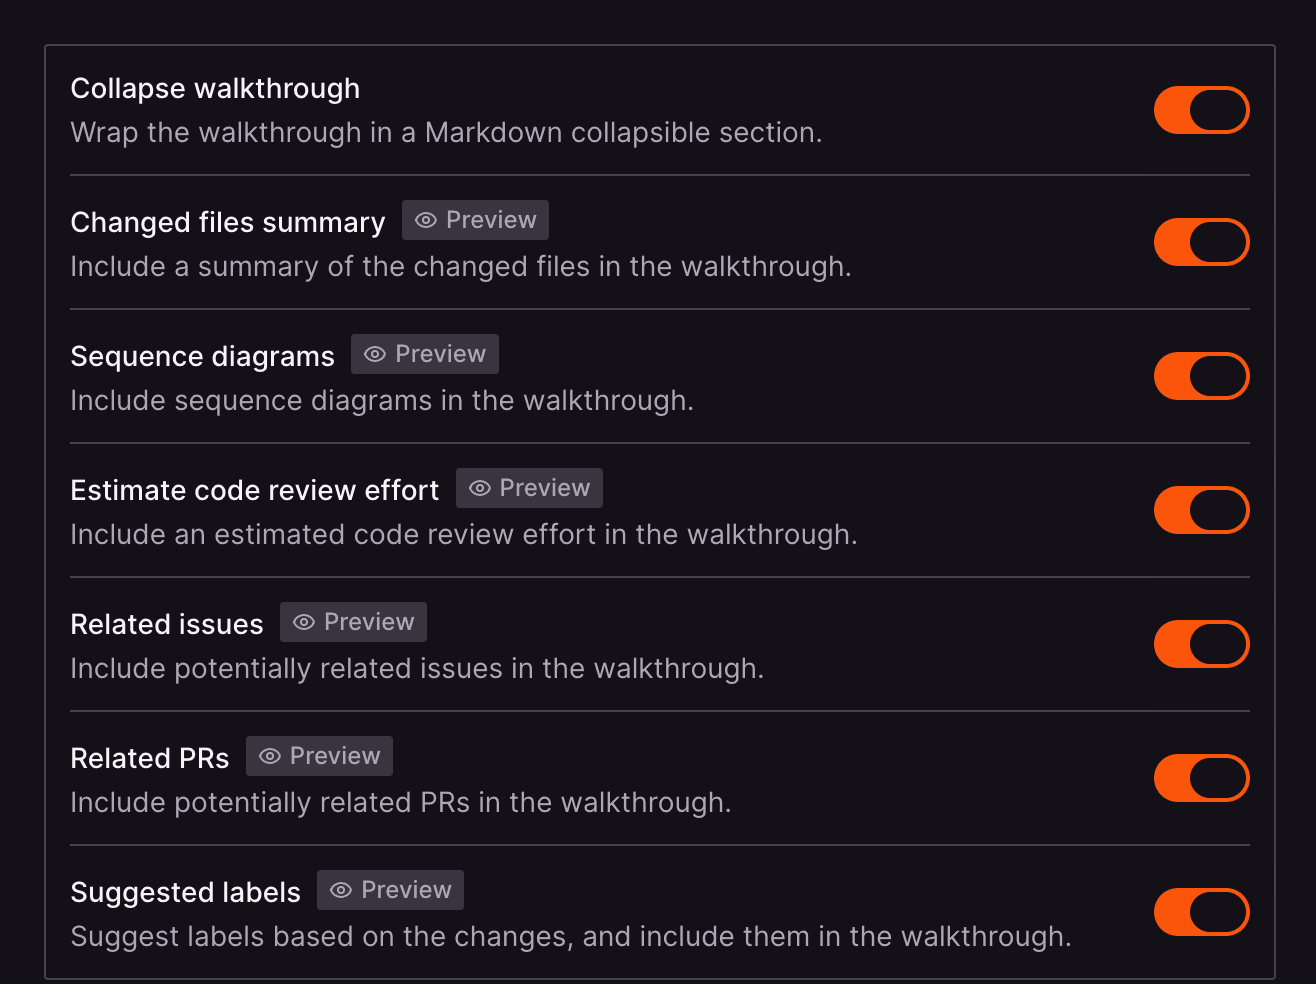Click eye icon next to Suggested labels
This screenshot has height=984, width=1316.
tap(341, 890)
